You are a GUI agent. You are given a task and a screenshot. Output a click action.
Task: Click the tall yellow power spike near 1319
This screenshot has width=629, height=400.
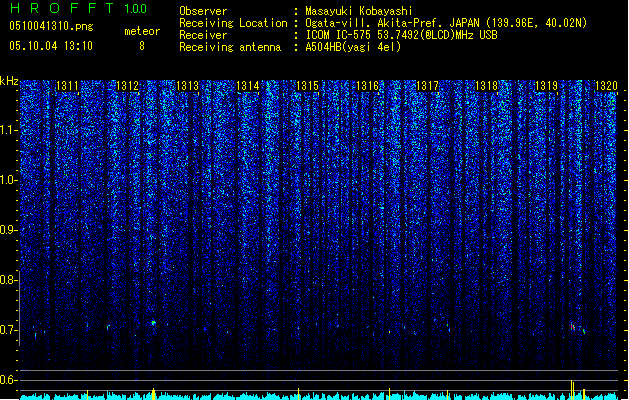pos(572,390)
